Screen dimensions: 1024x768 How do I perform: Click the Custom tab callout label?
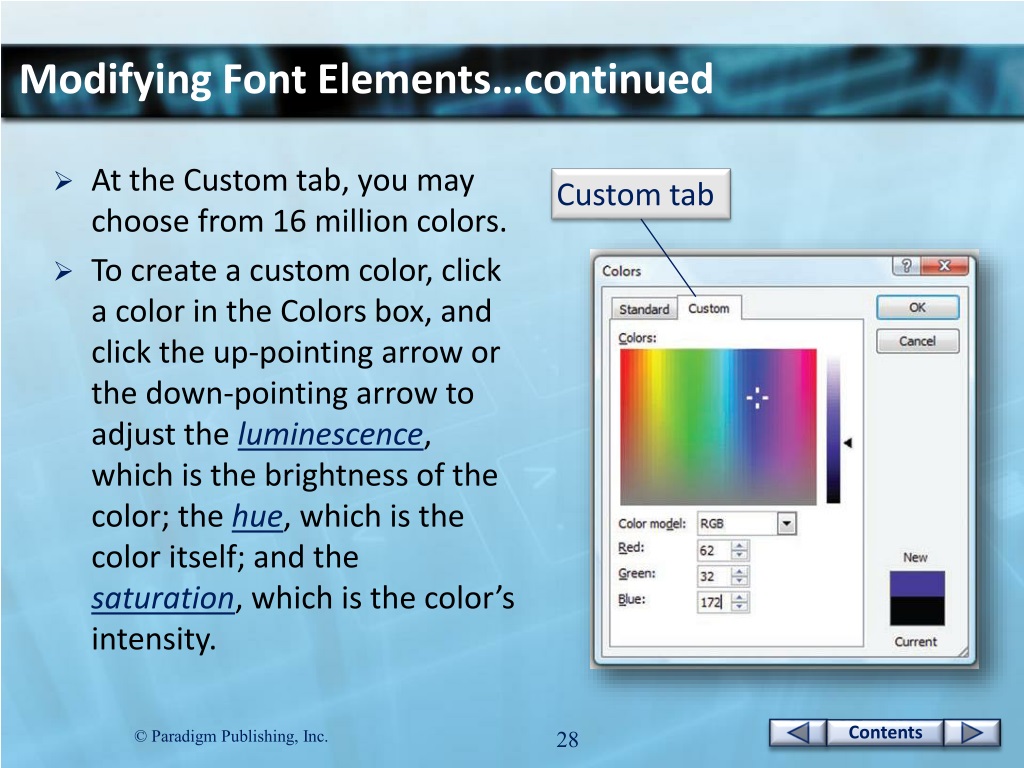click(x=641, y=195)
